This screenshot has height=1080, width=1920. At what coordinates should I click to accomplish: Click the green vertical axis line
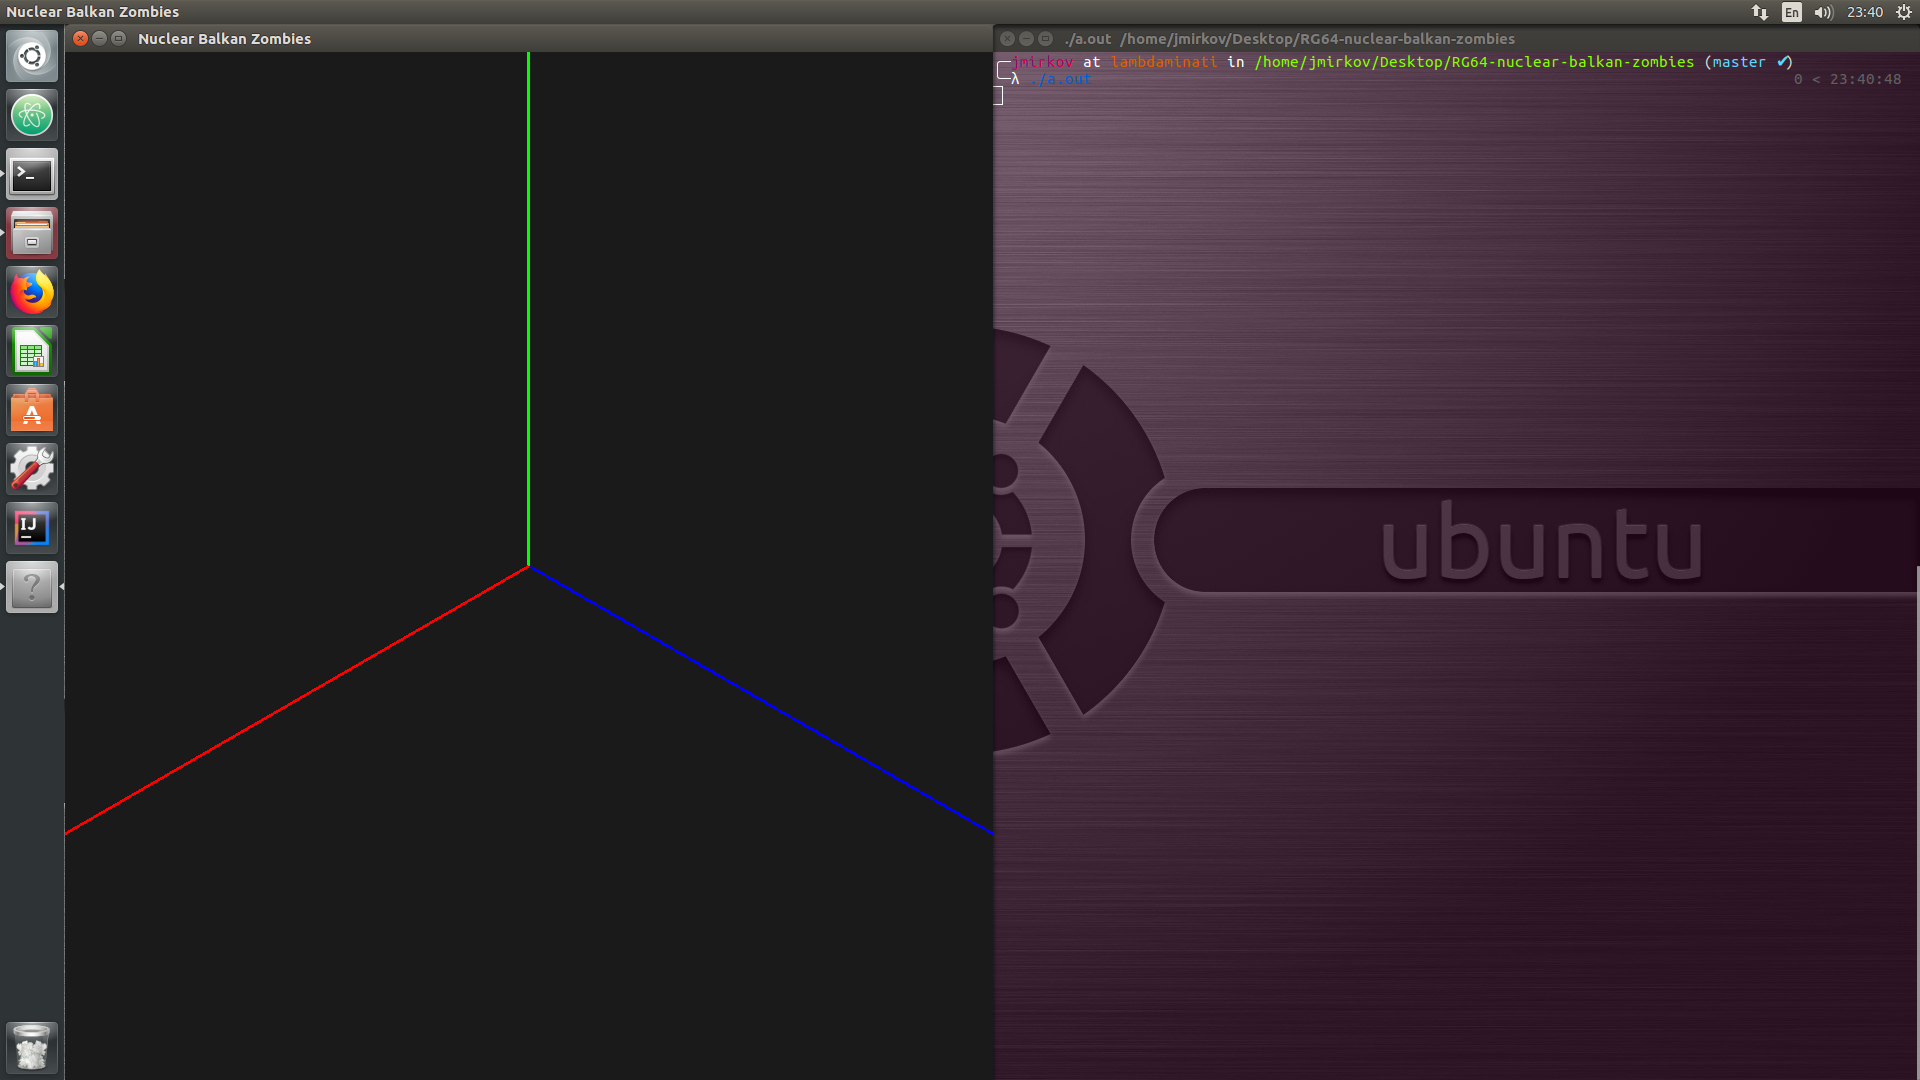tap(528, 300)
